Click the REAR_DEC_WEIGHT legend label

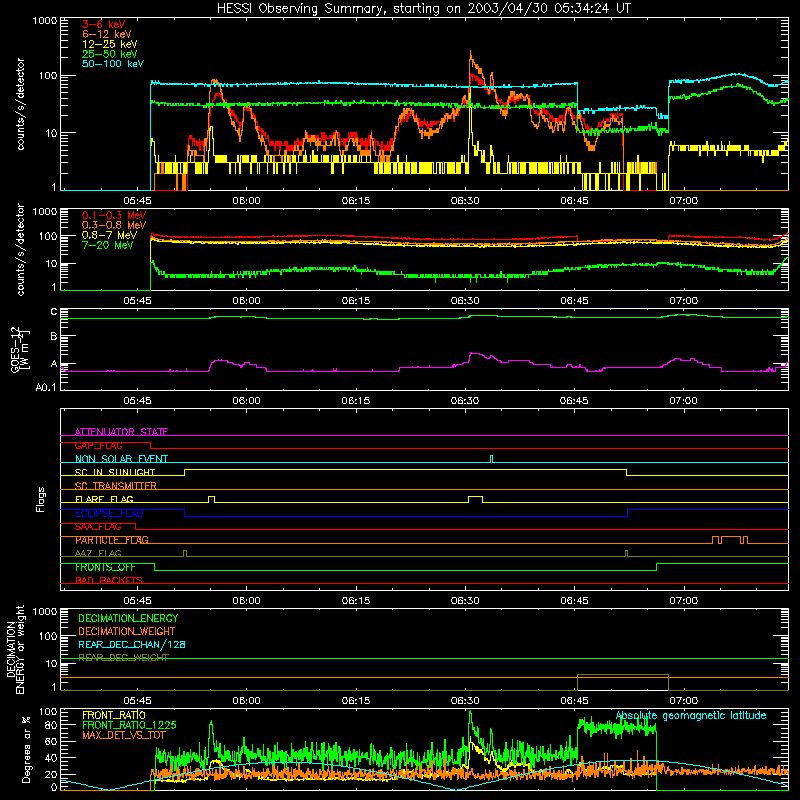point(123,658)
